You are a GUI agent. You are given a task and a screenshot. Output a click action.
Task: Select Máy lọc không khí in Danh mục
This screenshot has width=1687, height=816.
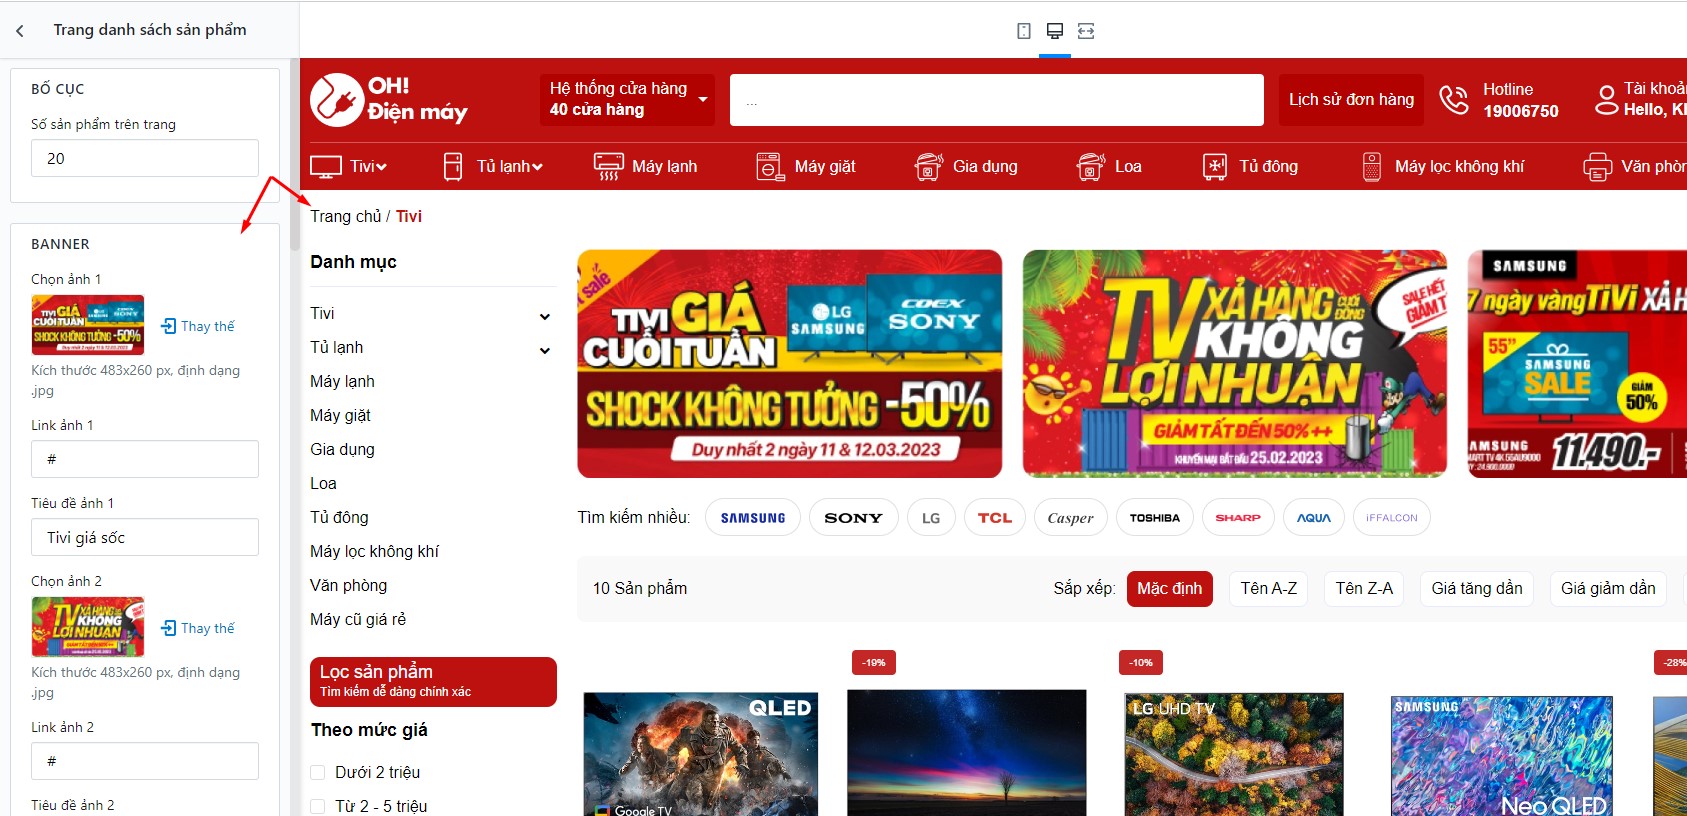pos(374,551)
